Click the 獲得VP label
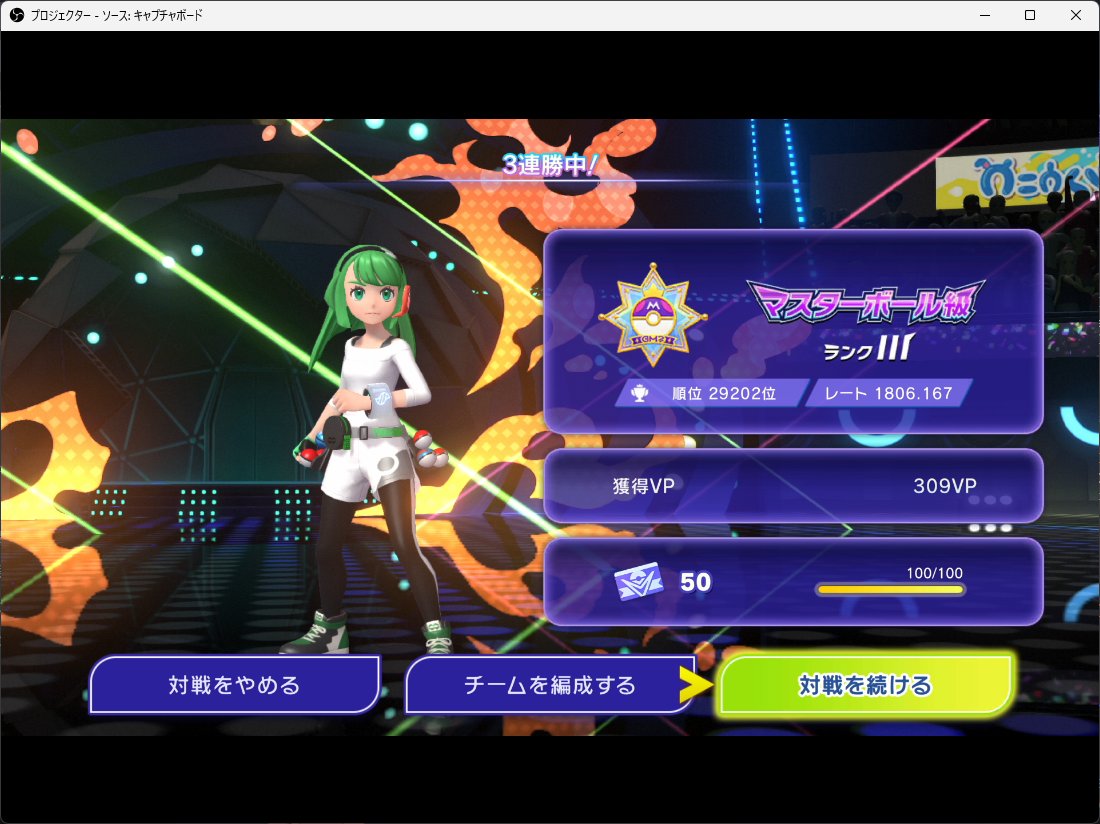 (643, 485)
